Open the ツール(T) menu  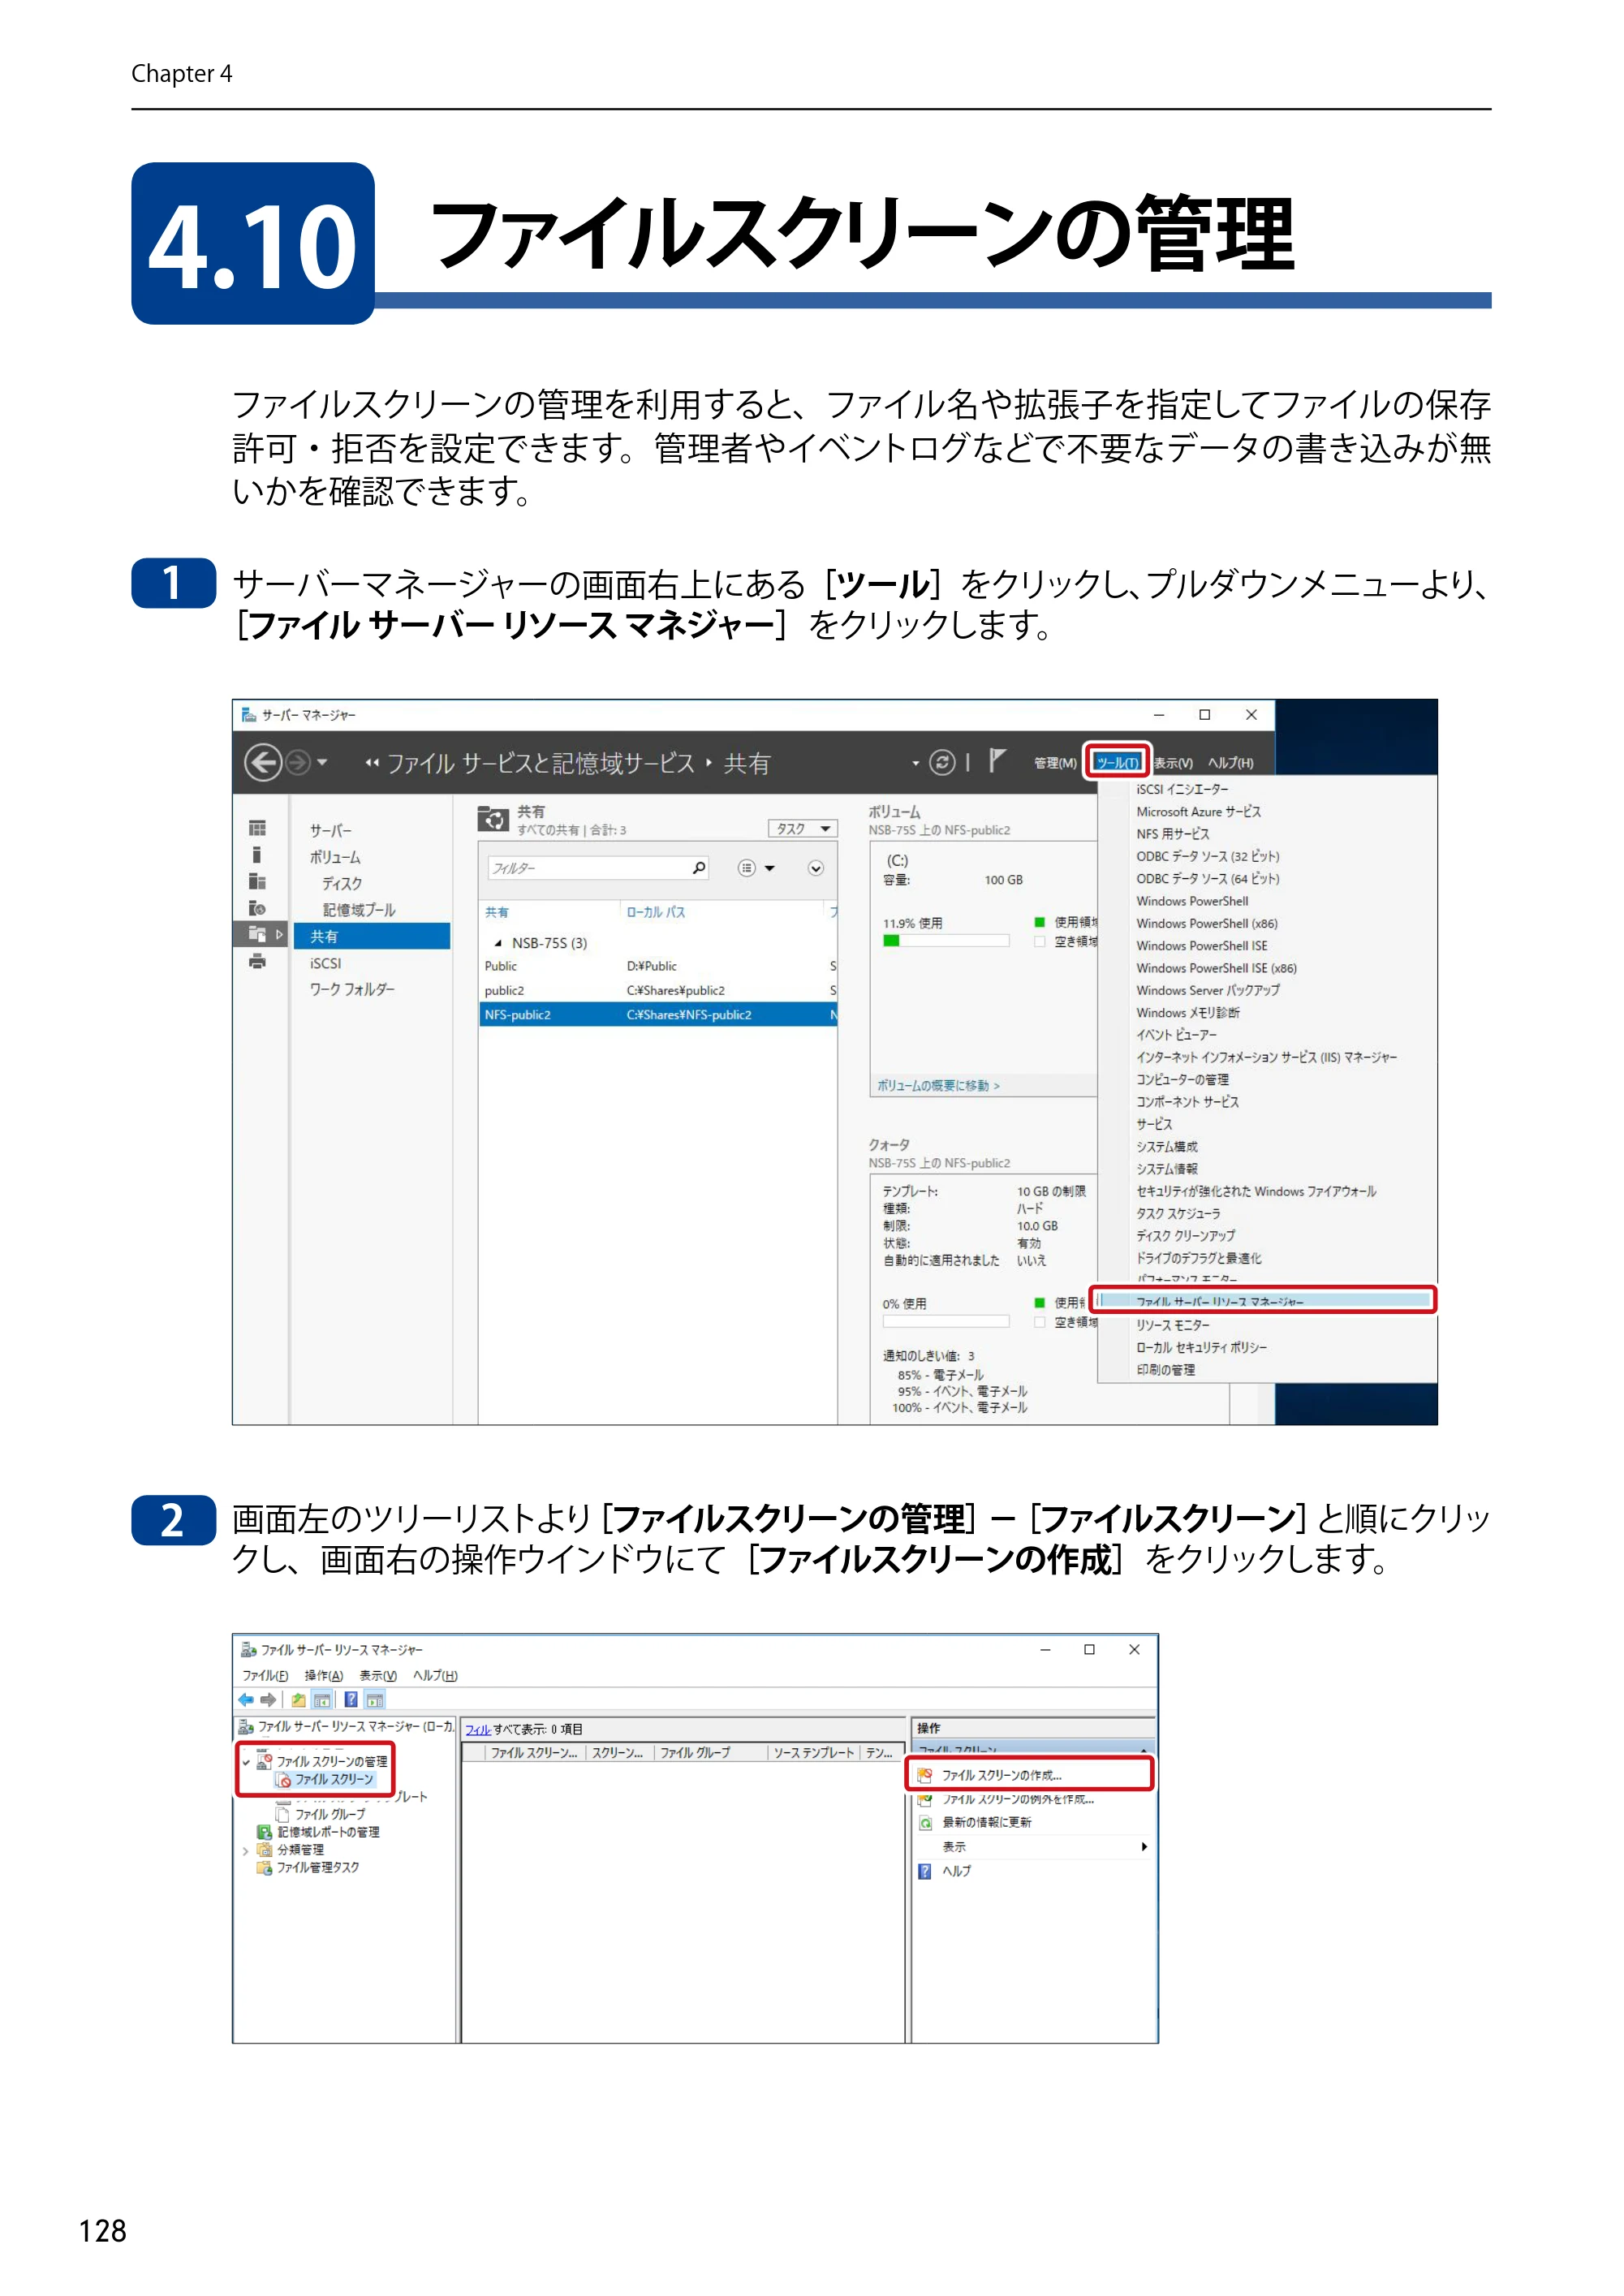pyautogui.click(x=1118, y=763)
